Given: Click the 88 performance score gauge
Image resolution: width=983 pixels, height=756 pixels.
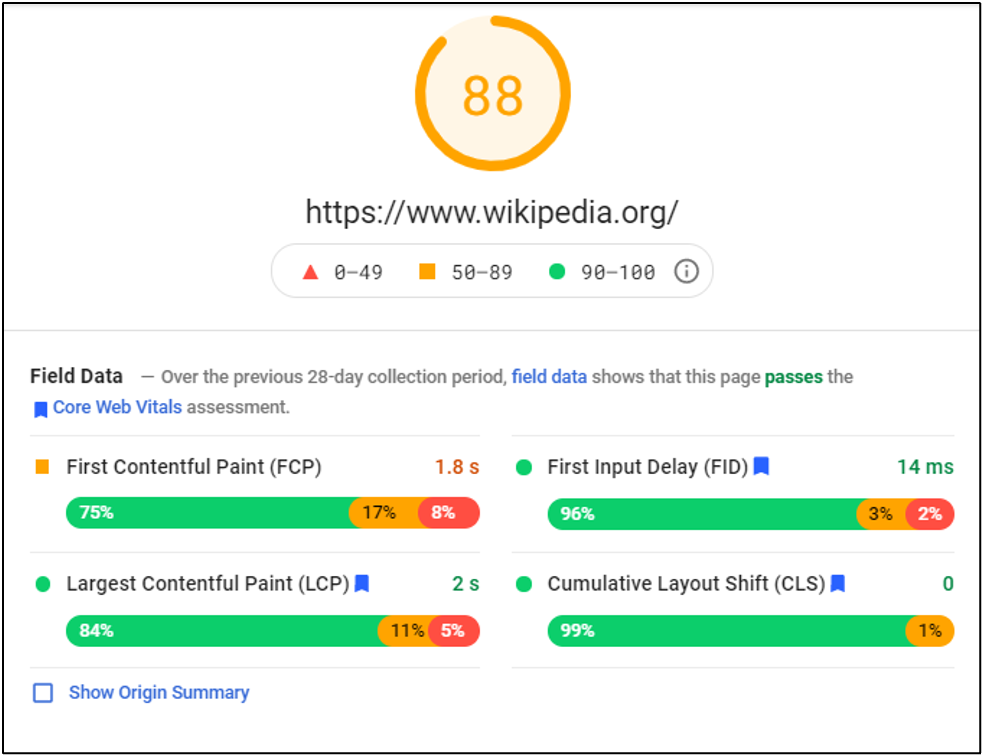Looking at the screenshot, I should 493,93.
